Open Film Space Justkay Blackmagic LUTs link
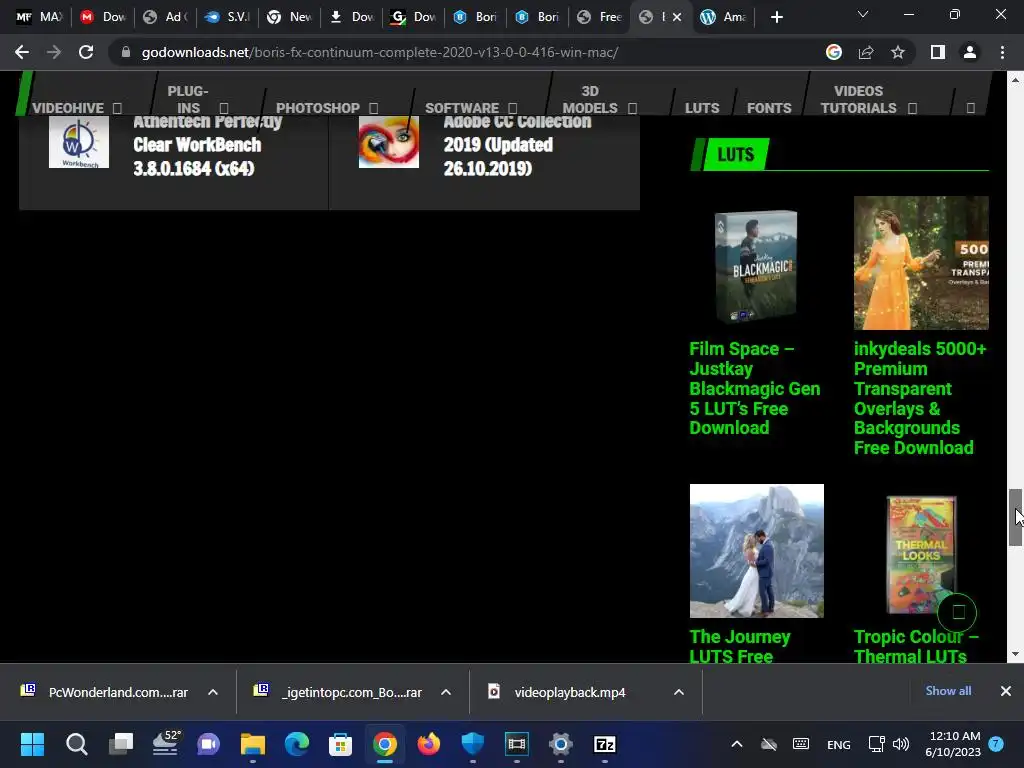The height and width of the screenshot is (768, 1024). (754, 389)
